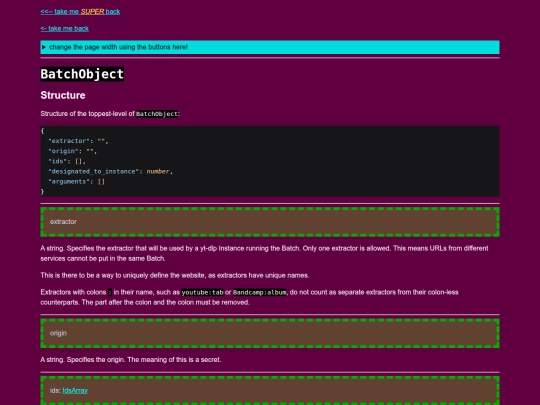Select the "ids": [] code line
The height and width of the screenshot is (405, 540).
coord(67,161)
